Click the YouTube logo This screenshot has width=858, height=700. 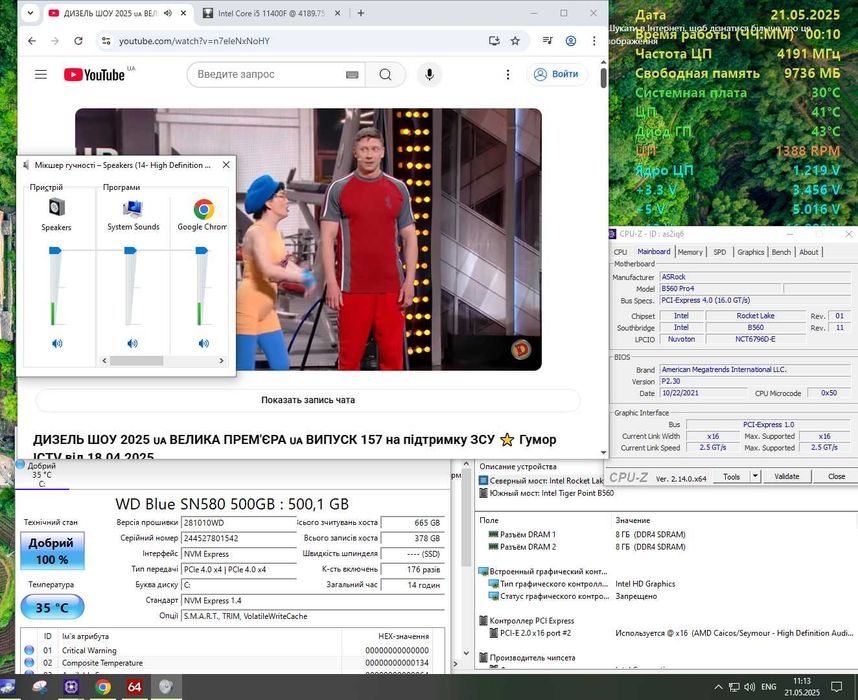click(94, 74)
